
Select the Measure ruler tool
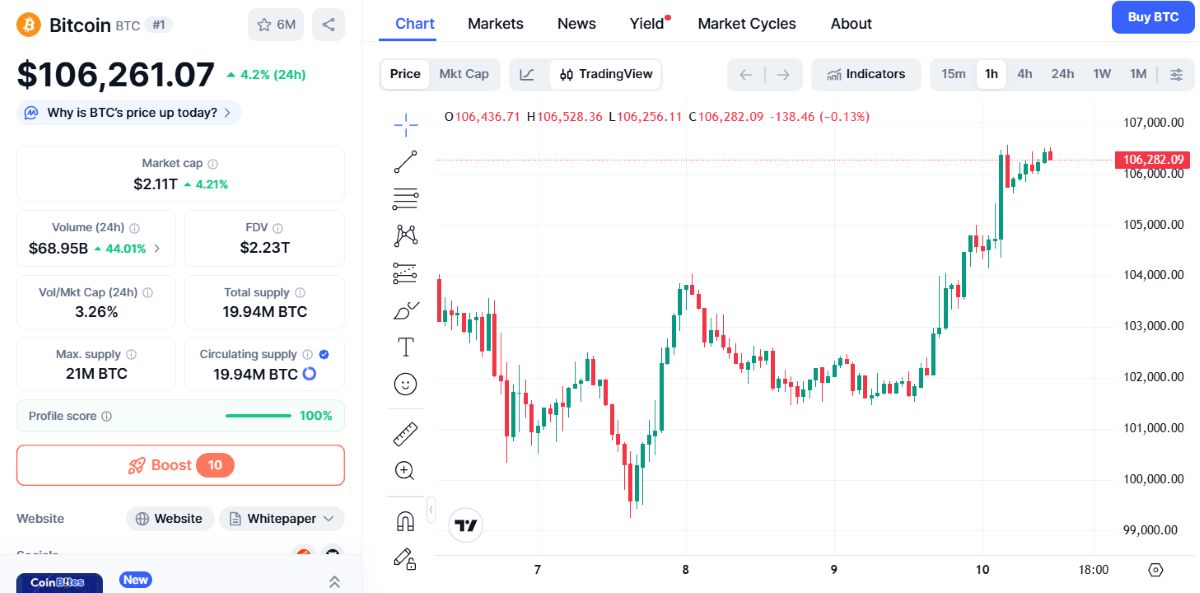point(405,433)
